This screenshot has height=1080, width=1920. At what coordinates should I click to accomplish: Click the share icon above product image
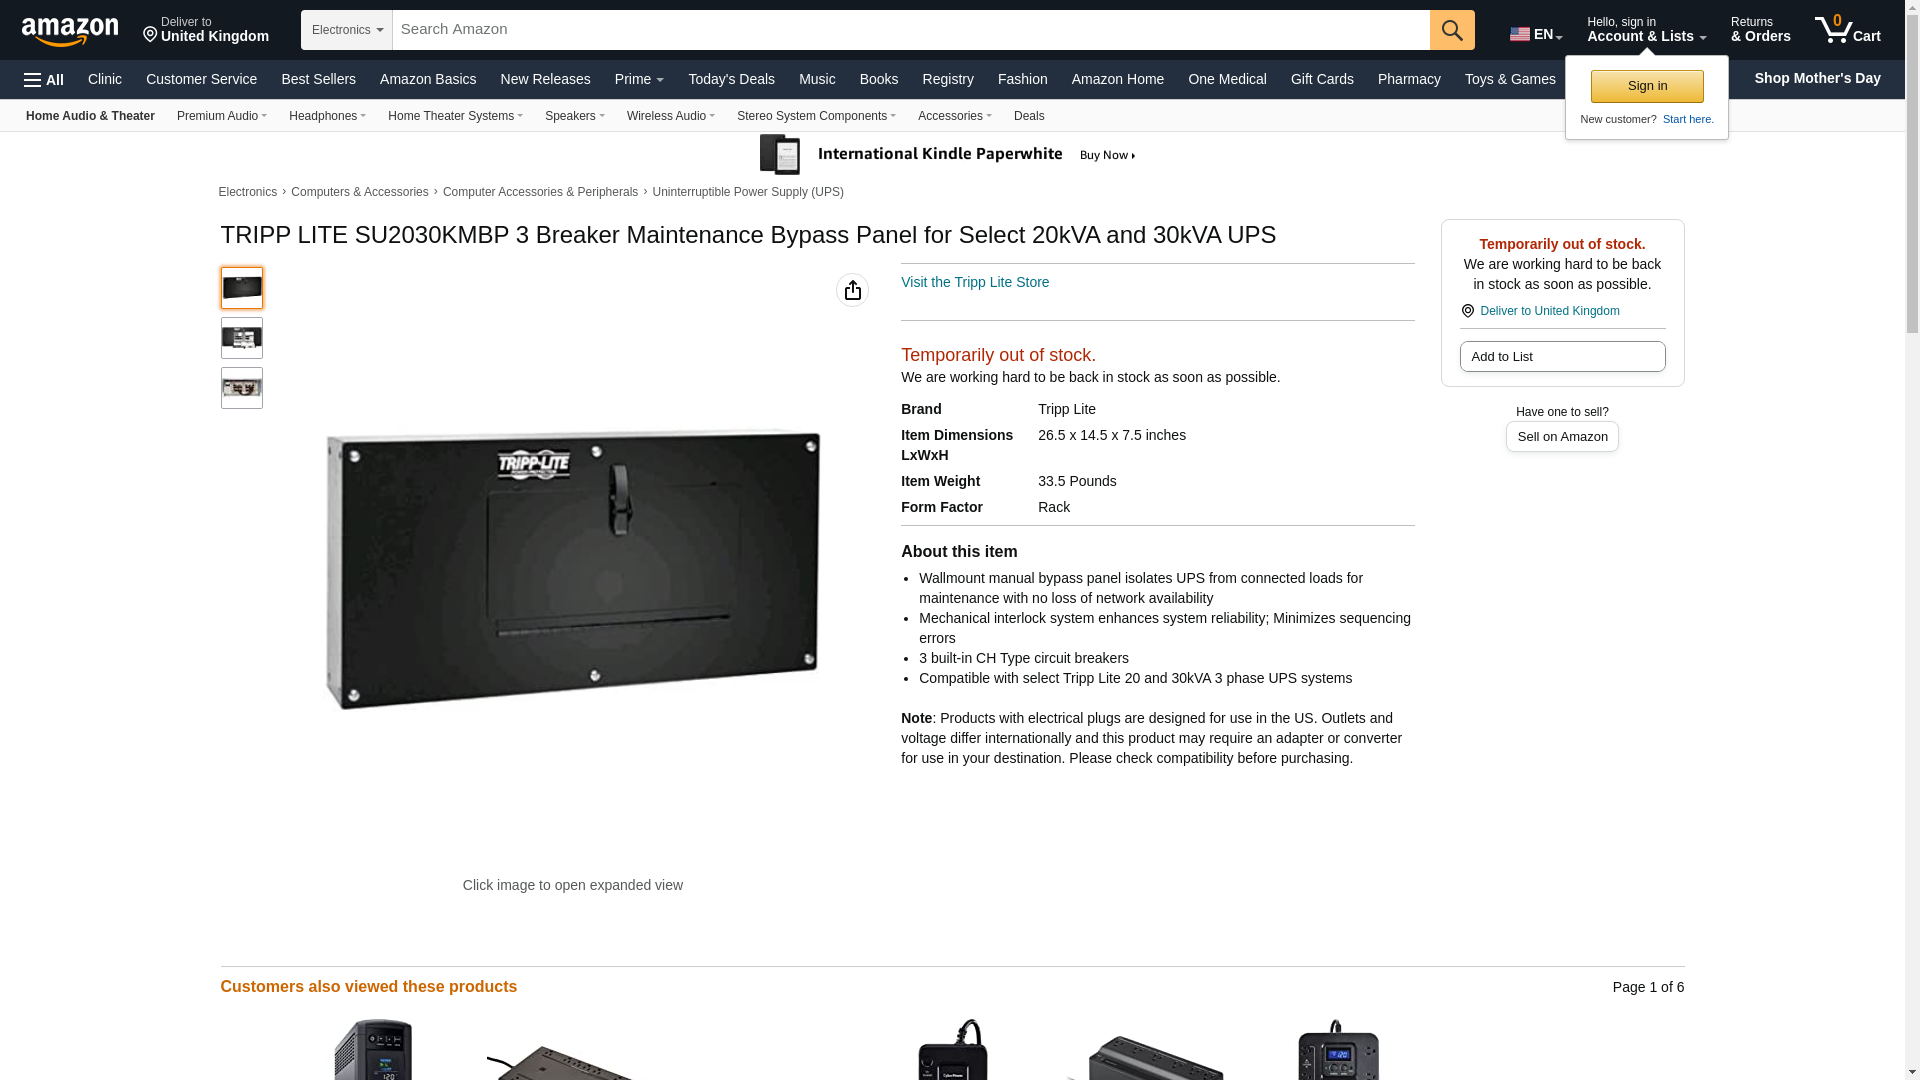pos(852,290)
